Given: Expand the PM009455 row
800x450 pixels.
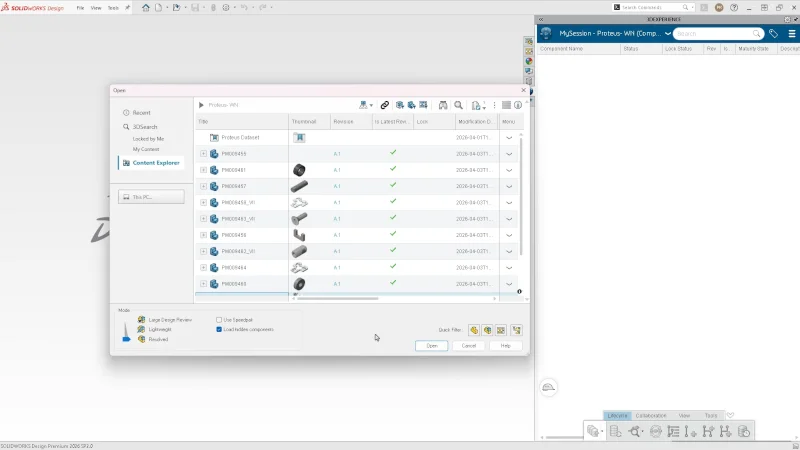Looking at the screenshot, I should [x=203, y=154].
